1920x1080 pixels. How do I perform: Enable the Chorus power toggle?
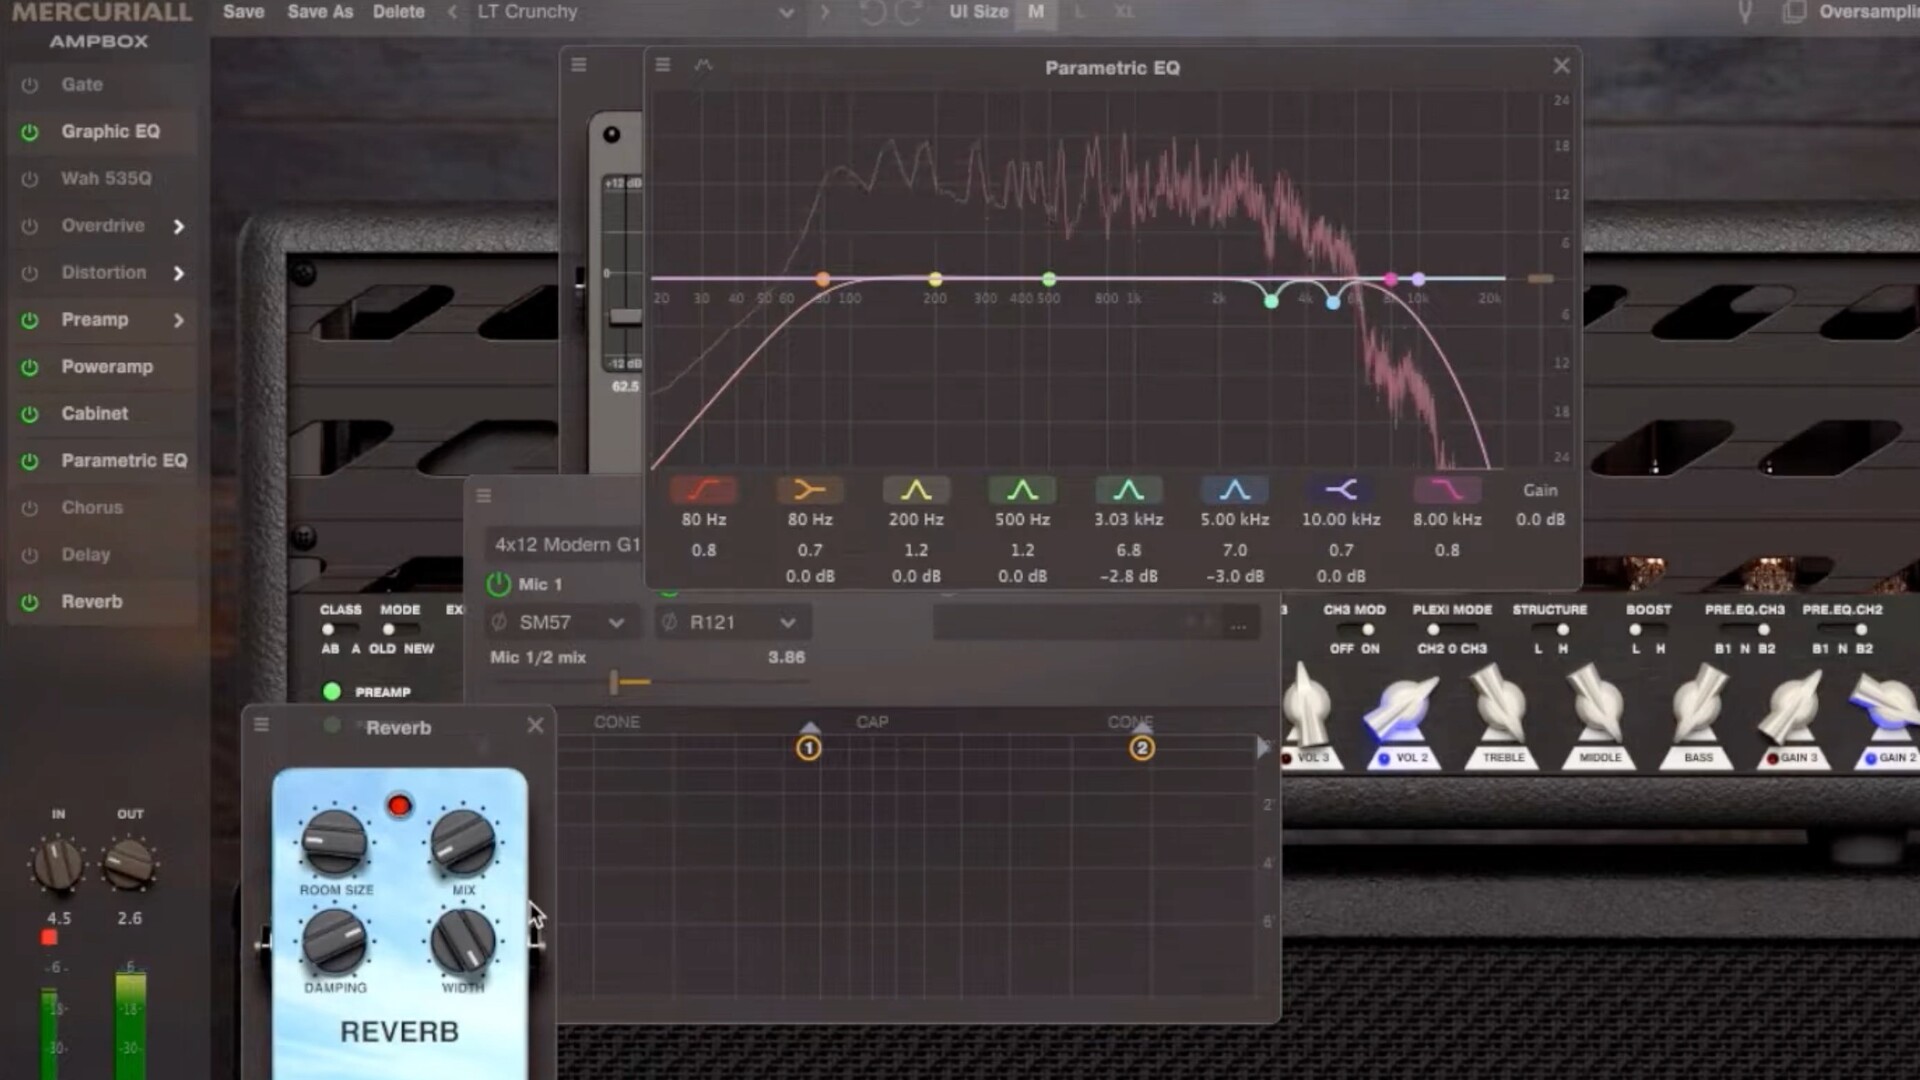point(30,508)
